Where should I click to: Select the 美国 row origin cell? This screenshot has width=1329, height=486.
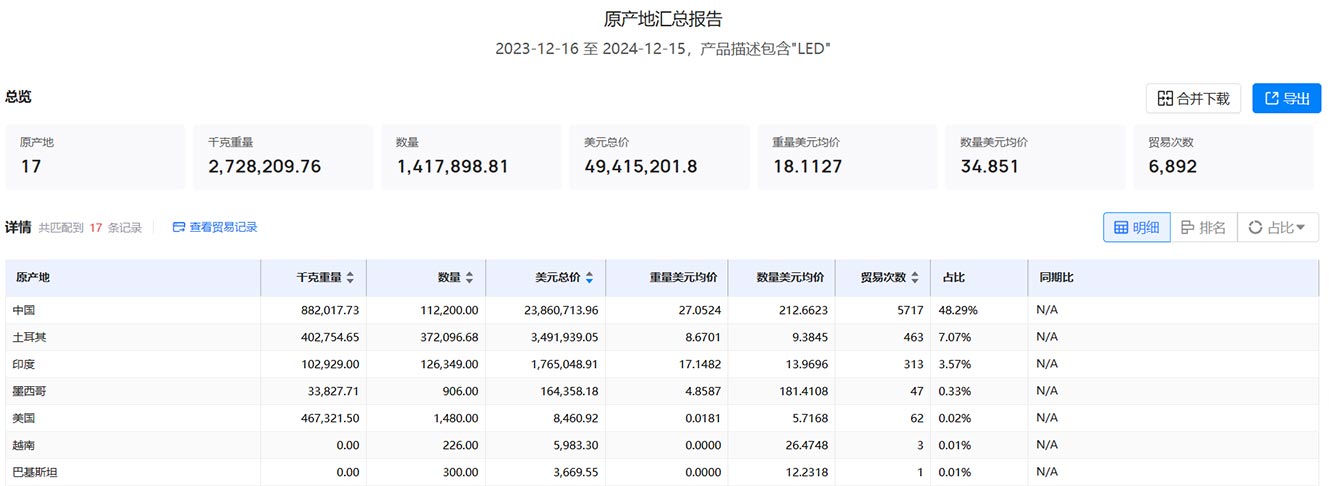(x=133, y=418)
